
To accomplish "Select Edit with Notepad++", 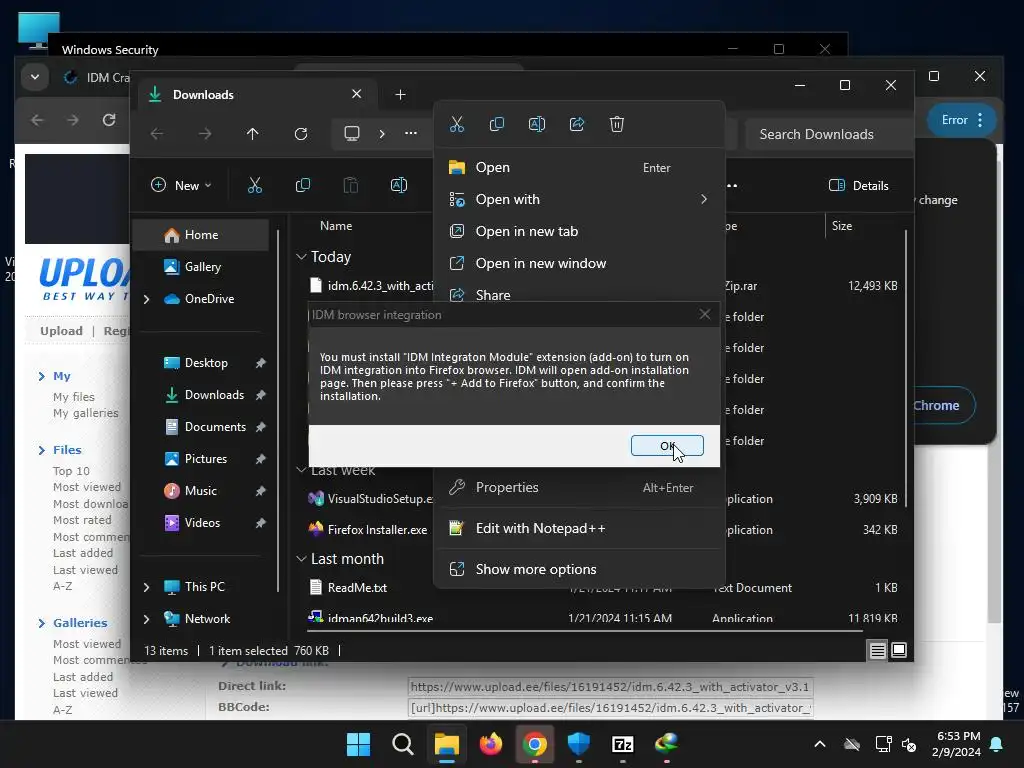I will coord(579,528).
